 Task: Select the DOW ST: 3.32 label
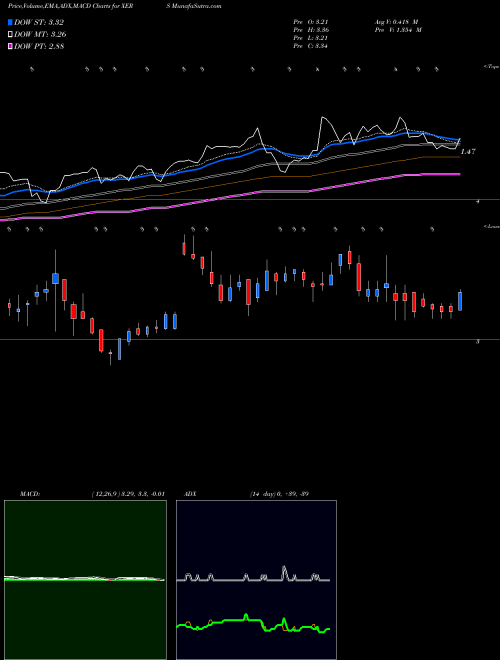click(x=39, y=22)
